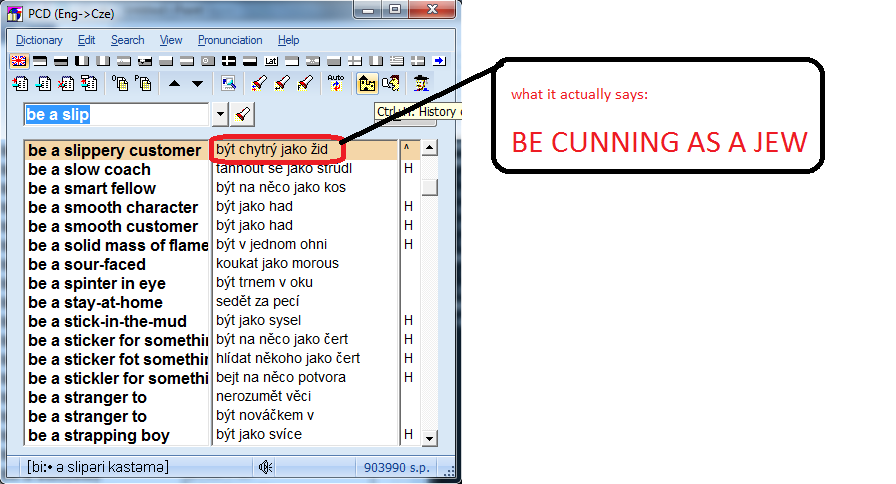Click the blue arrow icon ending the flag row
Viewport: 896px width, 484px height.
coord(438,61)
